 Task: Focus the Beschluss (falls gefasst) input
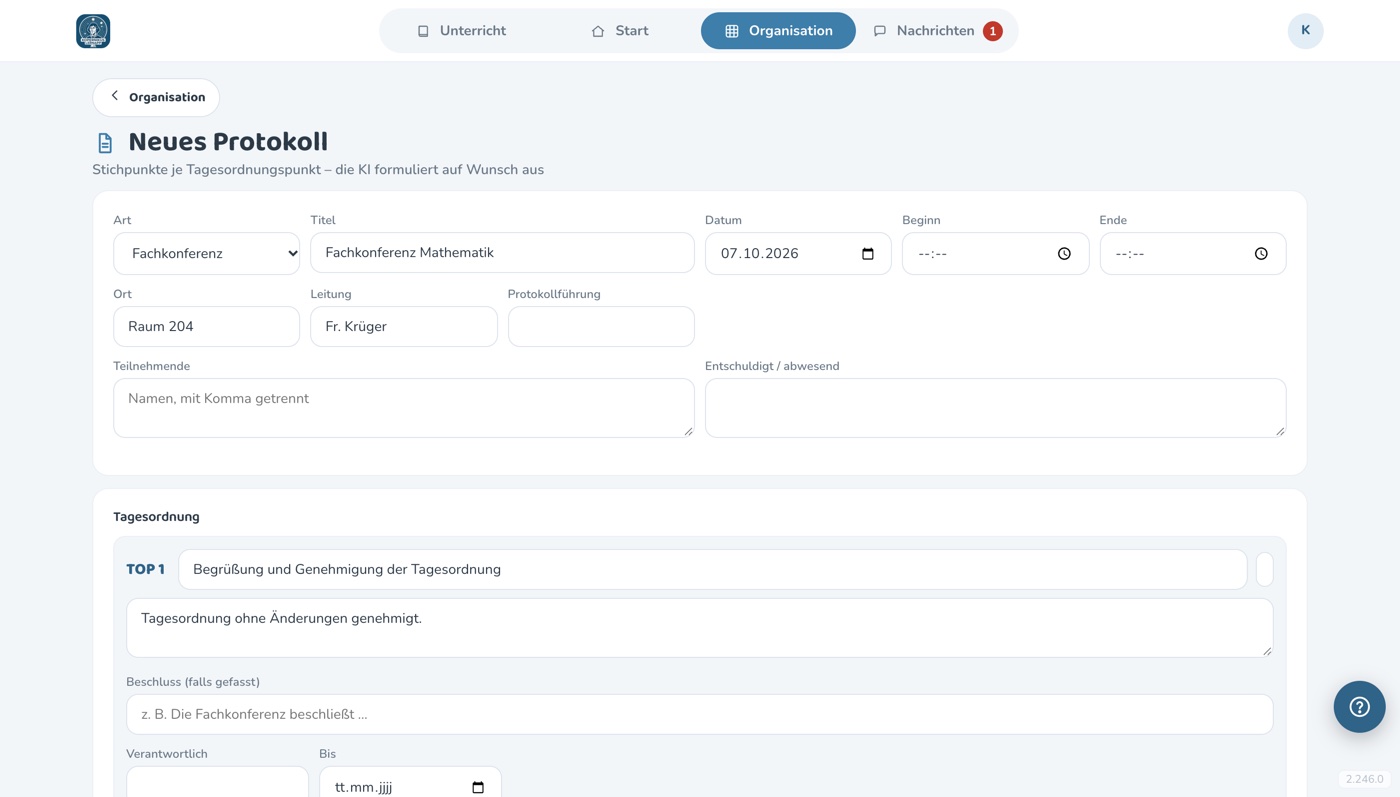[x=700, y=714]
